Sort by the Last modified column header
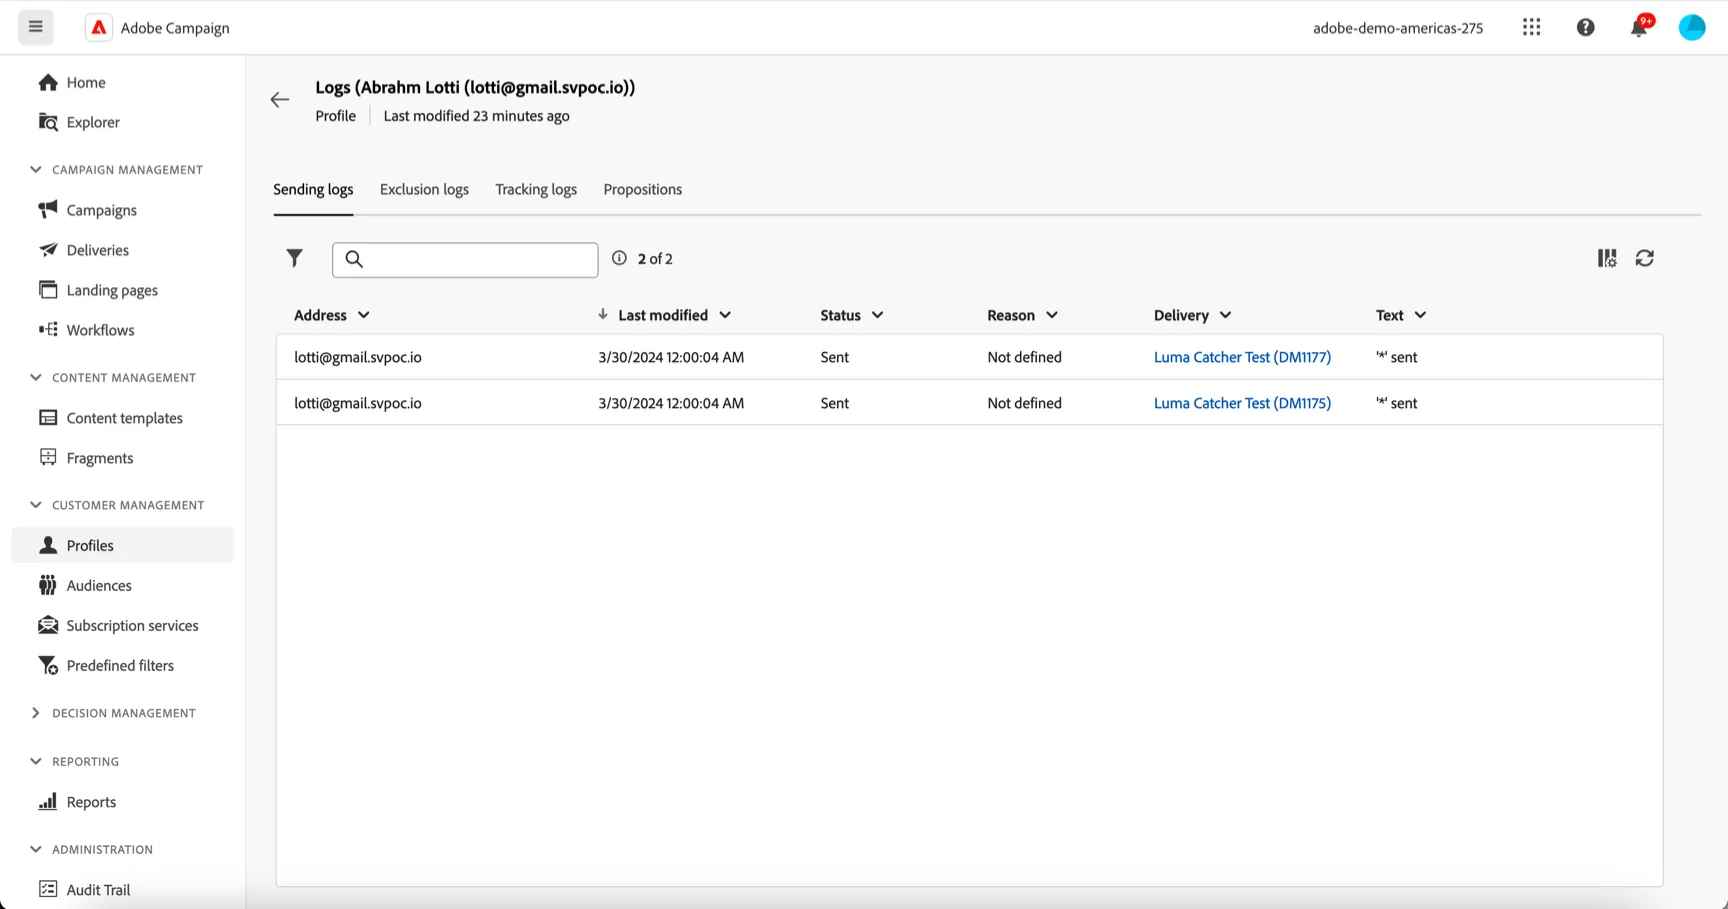 663,315
